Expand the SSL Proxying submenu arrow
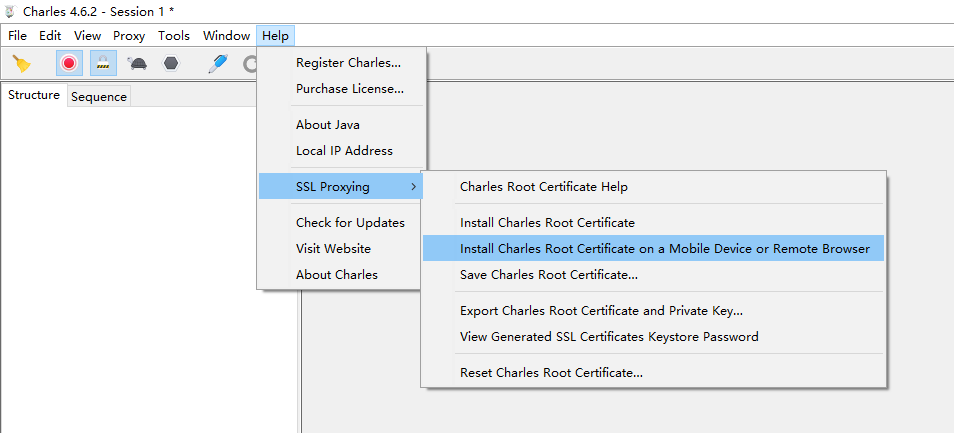The image size is (954, 433). point(414,187)
